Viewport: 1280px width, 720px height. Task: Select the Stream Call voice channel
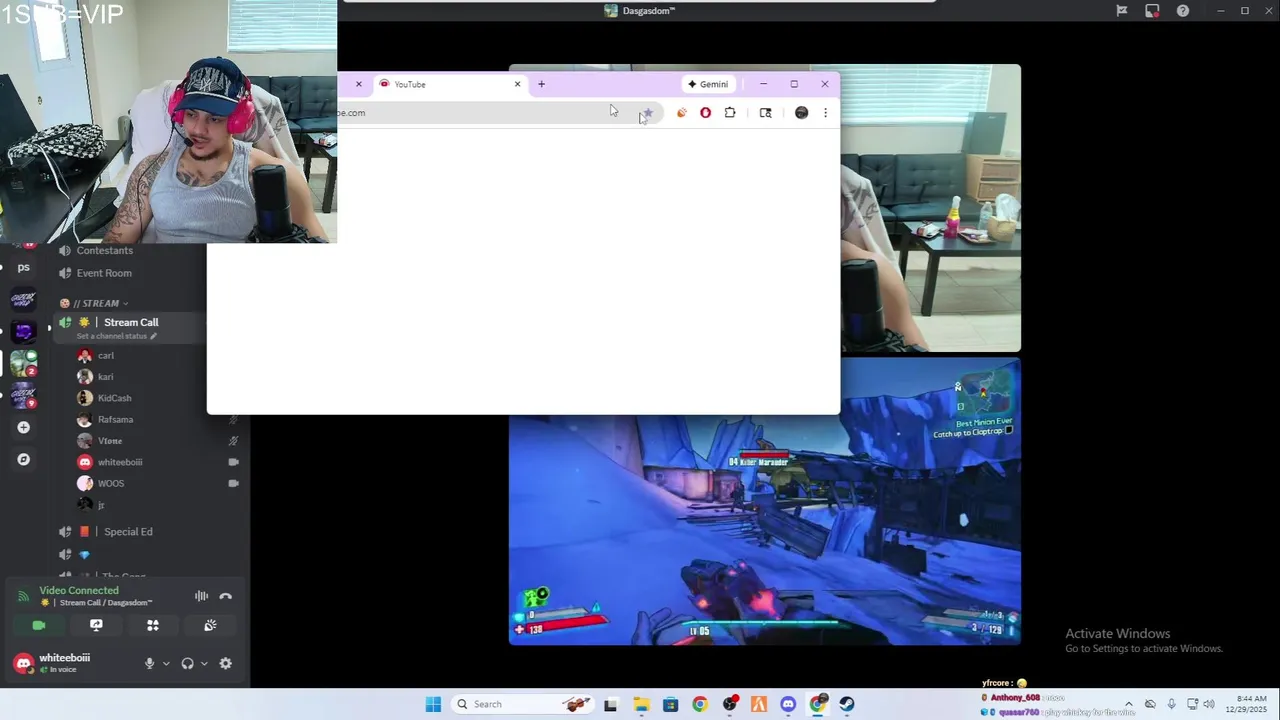(x=131, y=322)
